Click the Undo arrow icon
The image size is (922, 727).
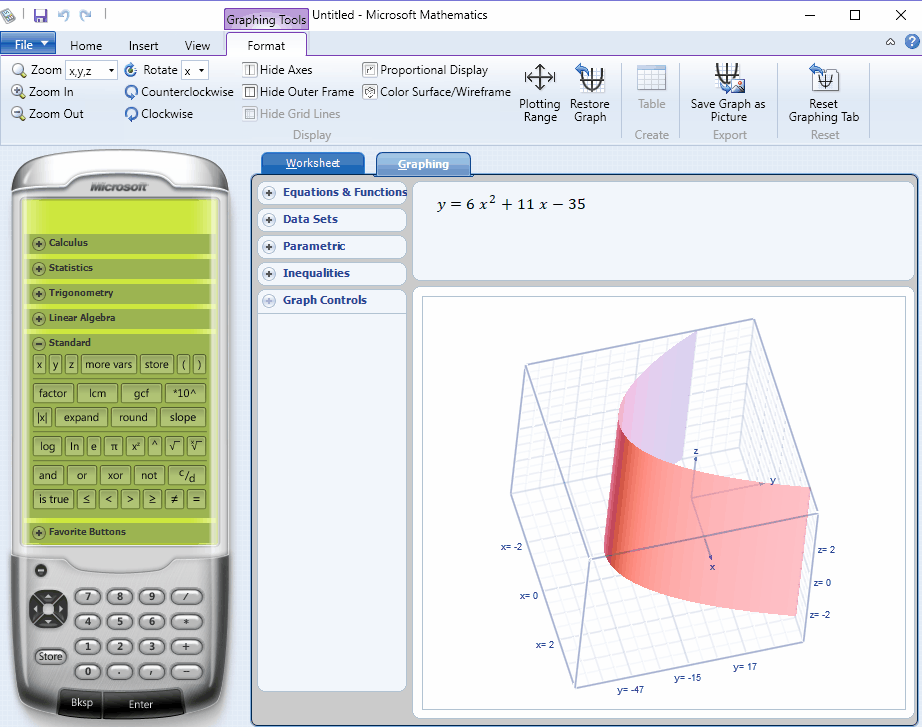pyautogui.click(x=64, y=15)
